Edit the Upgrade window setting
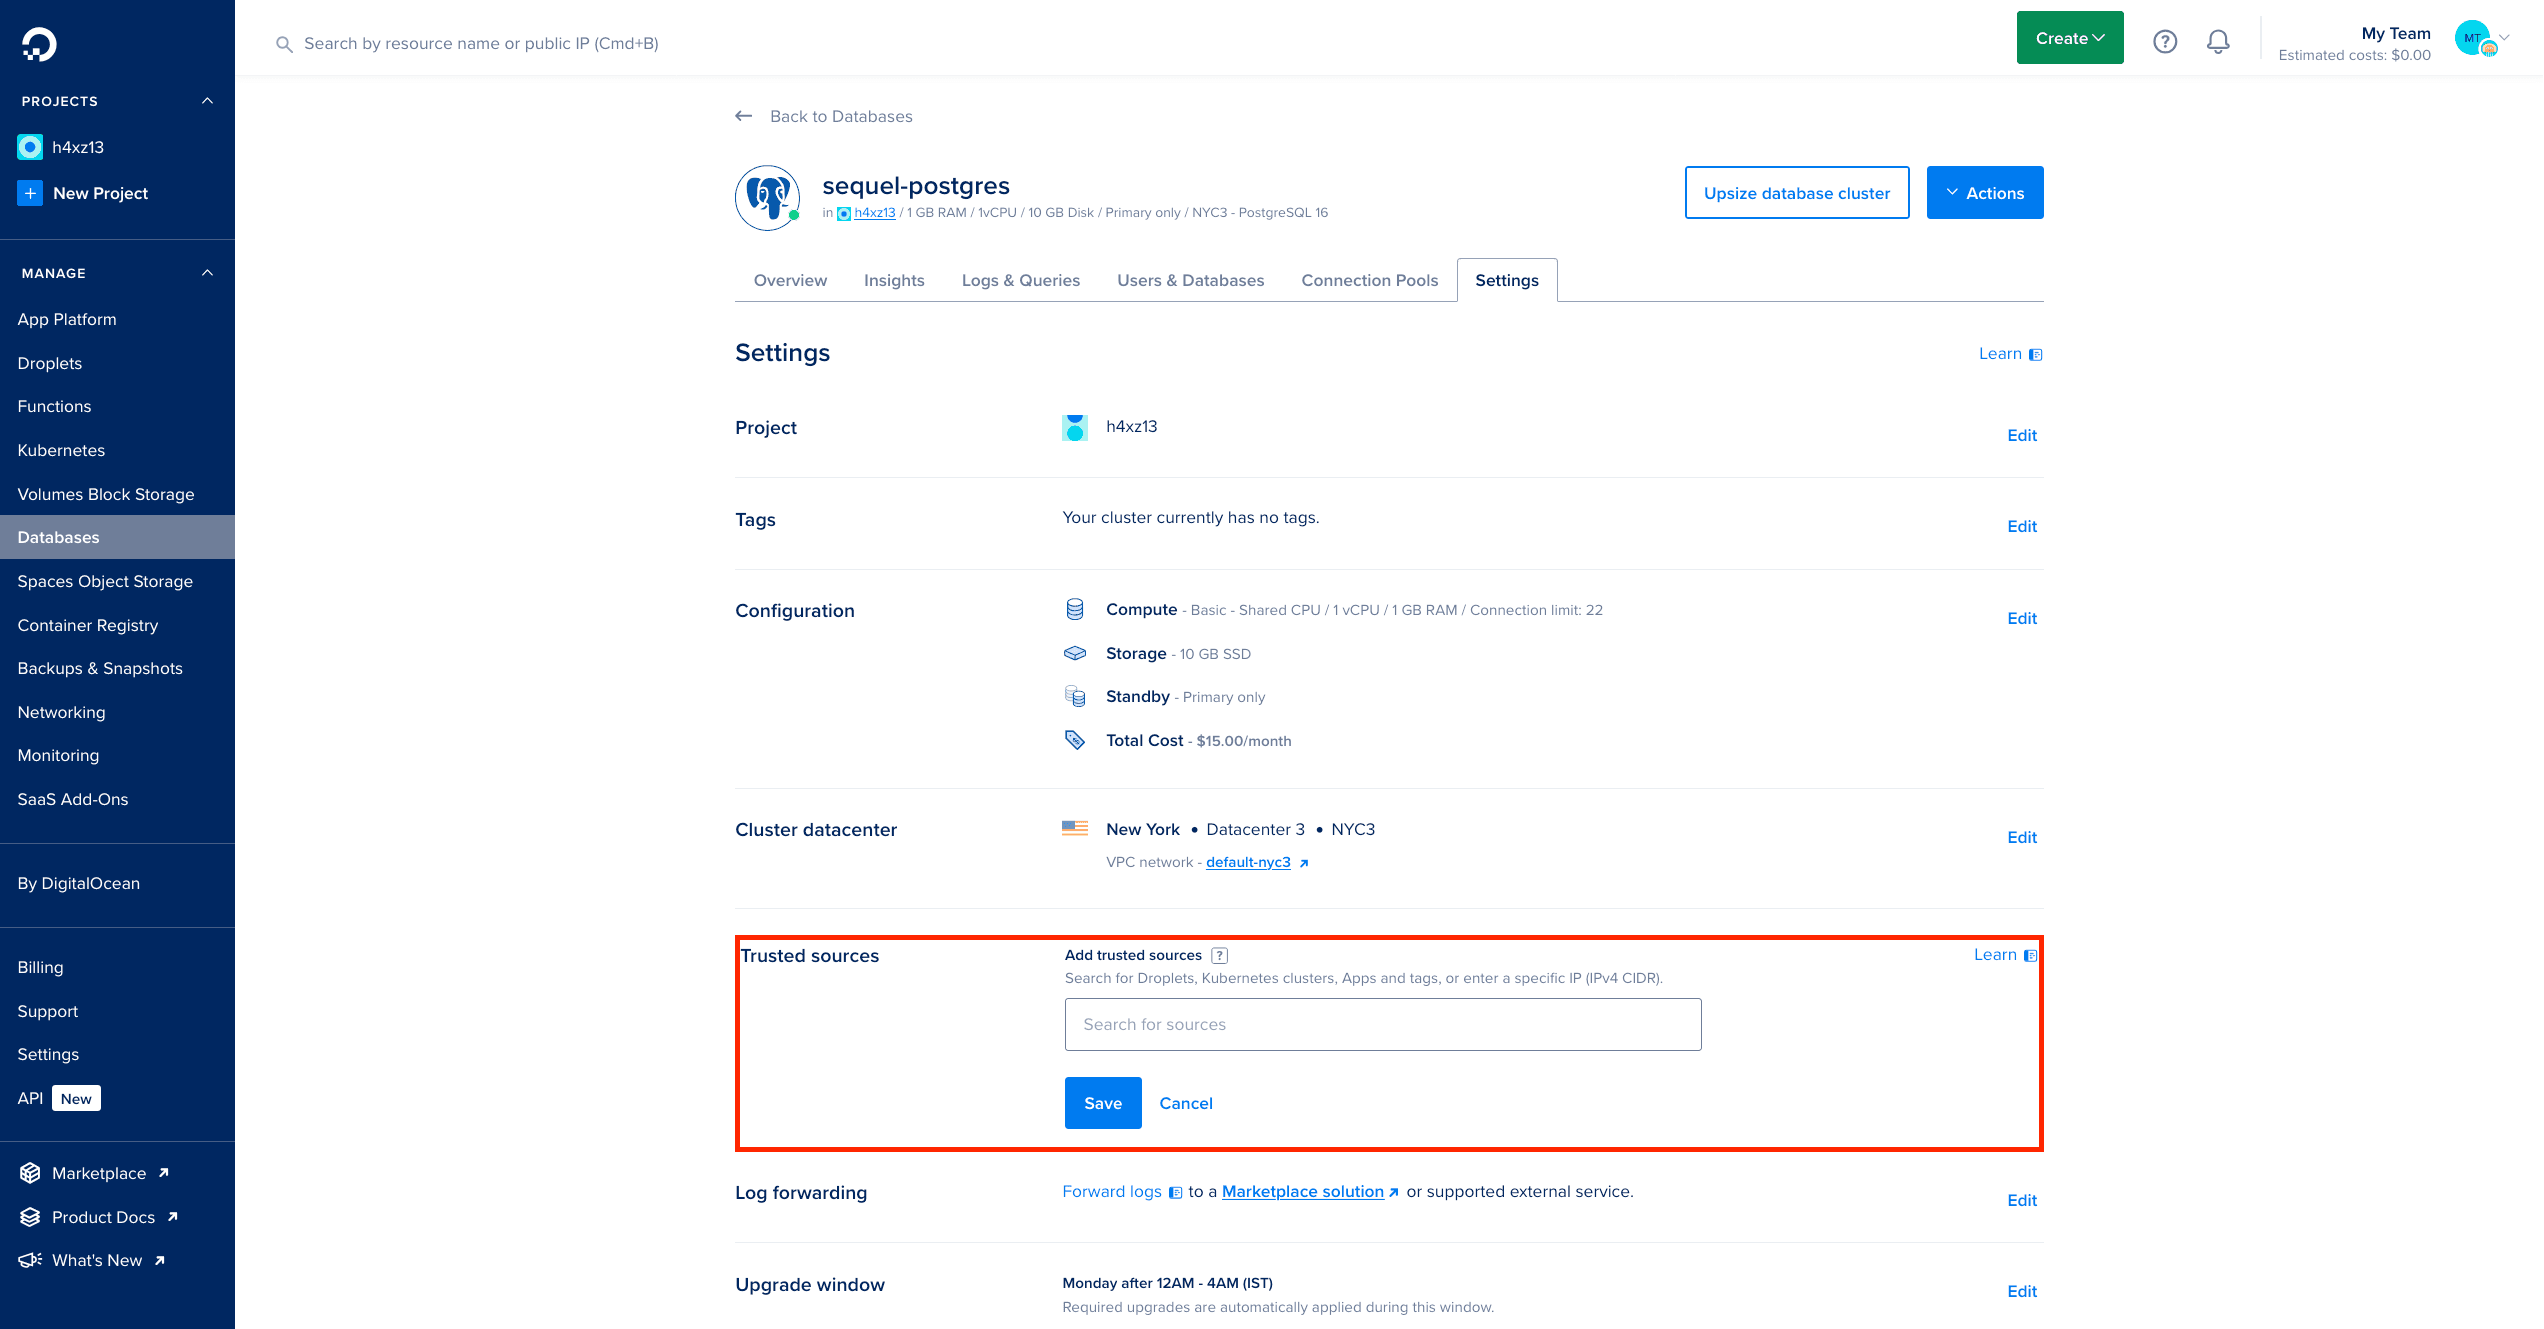Viewport: 2544px width, 1329px height. click(x=2022, y=1291)
